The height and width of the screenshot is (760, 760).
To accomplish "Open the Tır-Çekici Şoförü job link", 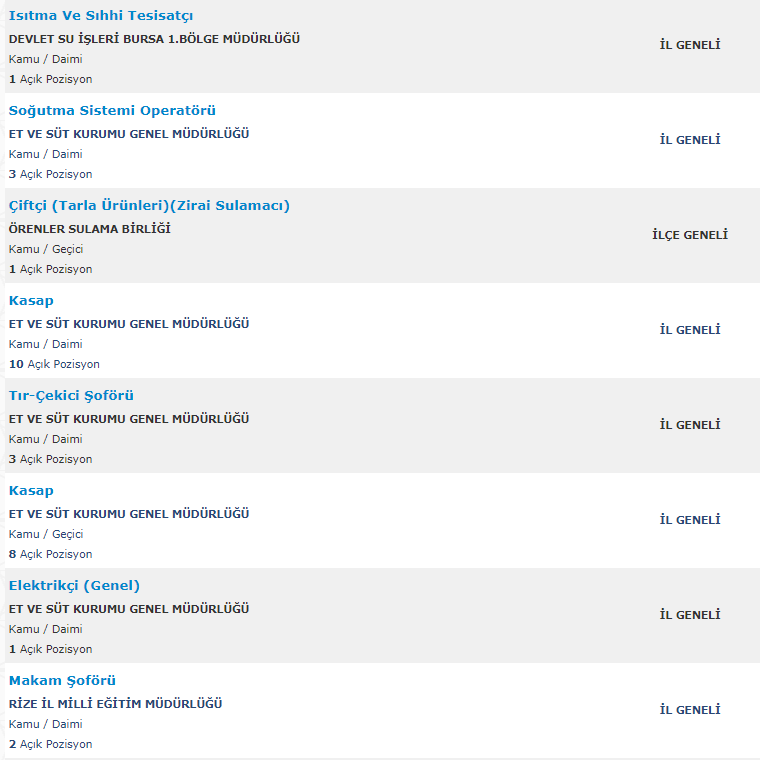I will tap(71, 396).
